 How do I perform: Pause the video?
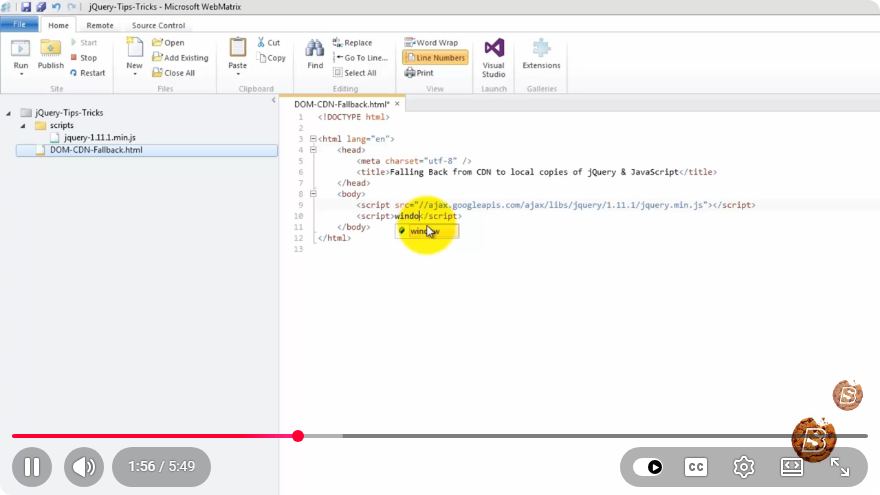[x=32, y=467]
